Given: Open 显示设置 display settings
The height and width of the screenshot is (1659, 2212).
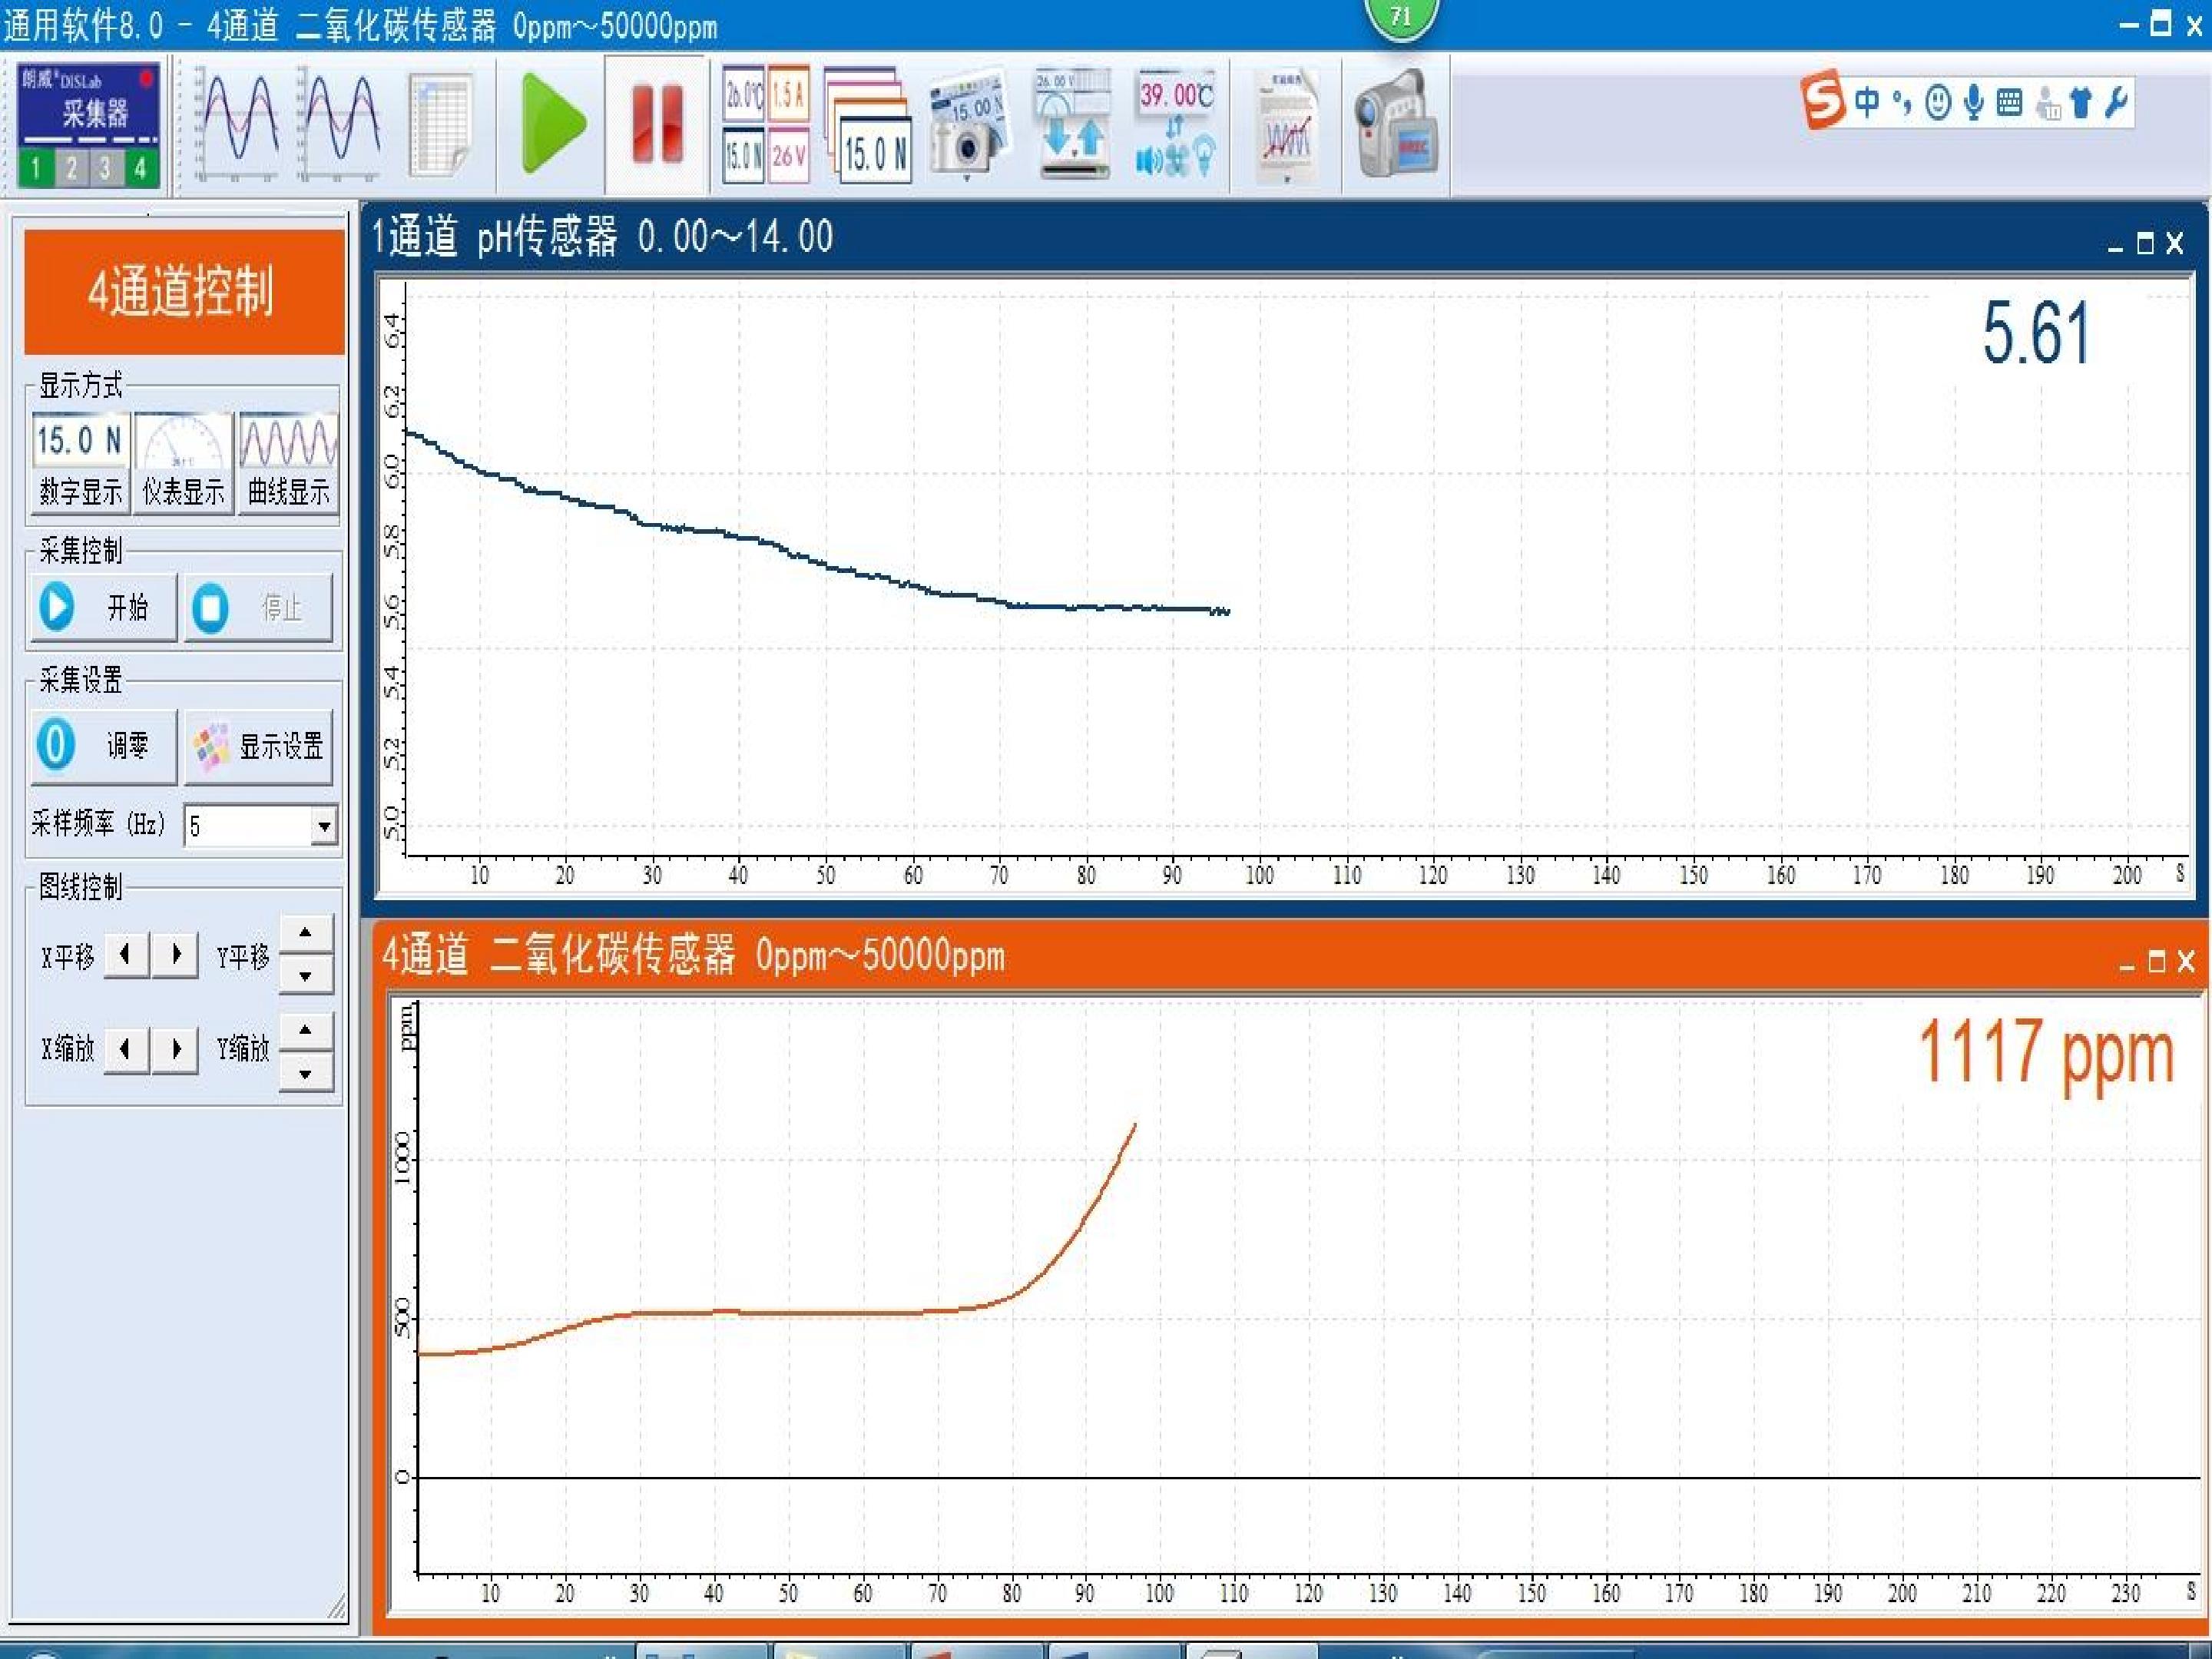Looking at the screenshot, I should pyautogui.click(x=259, y=745).
